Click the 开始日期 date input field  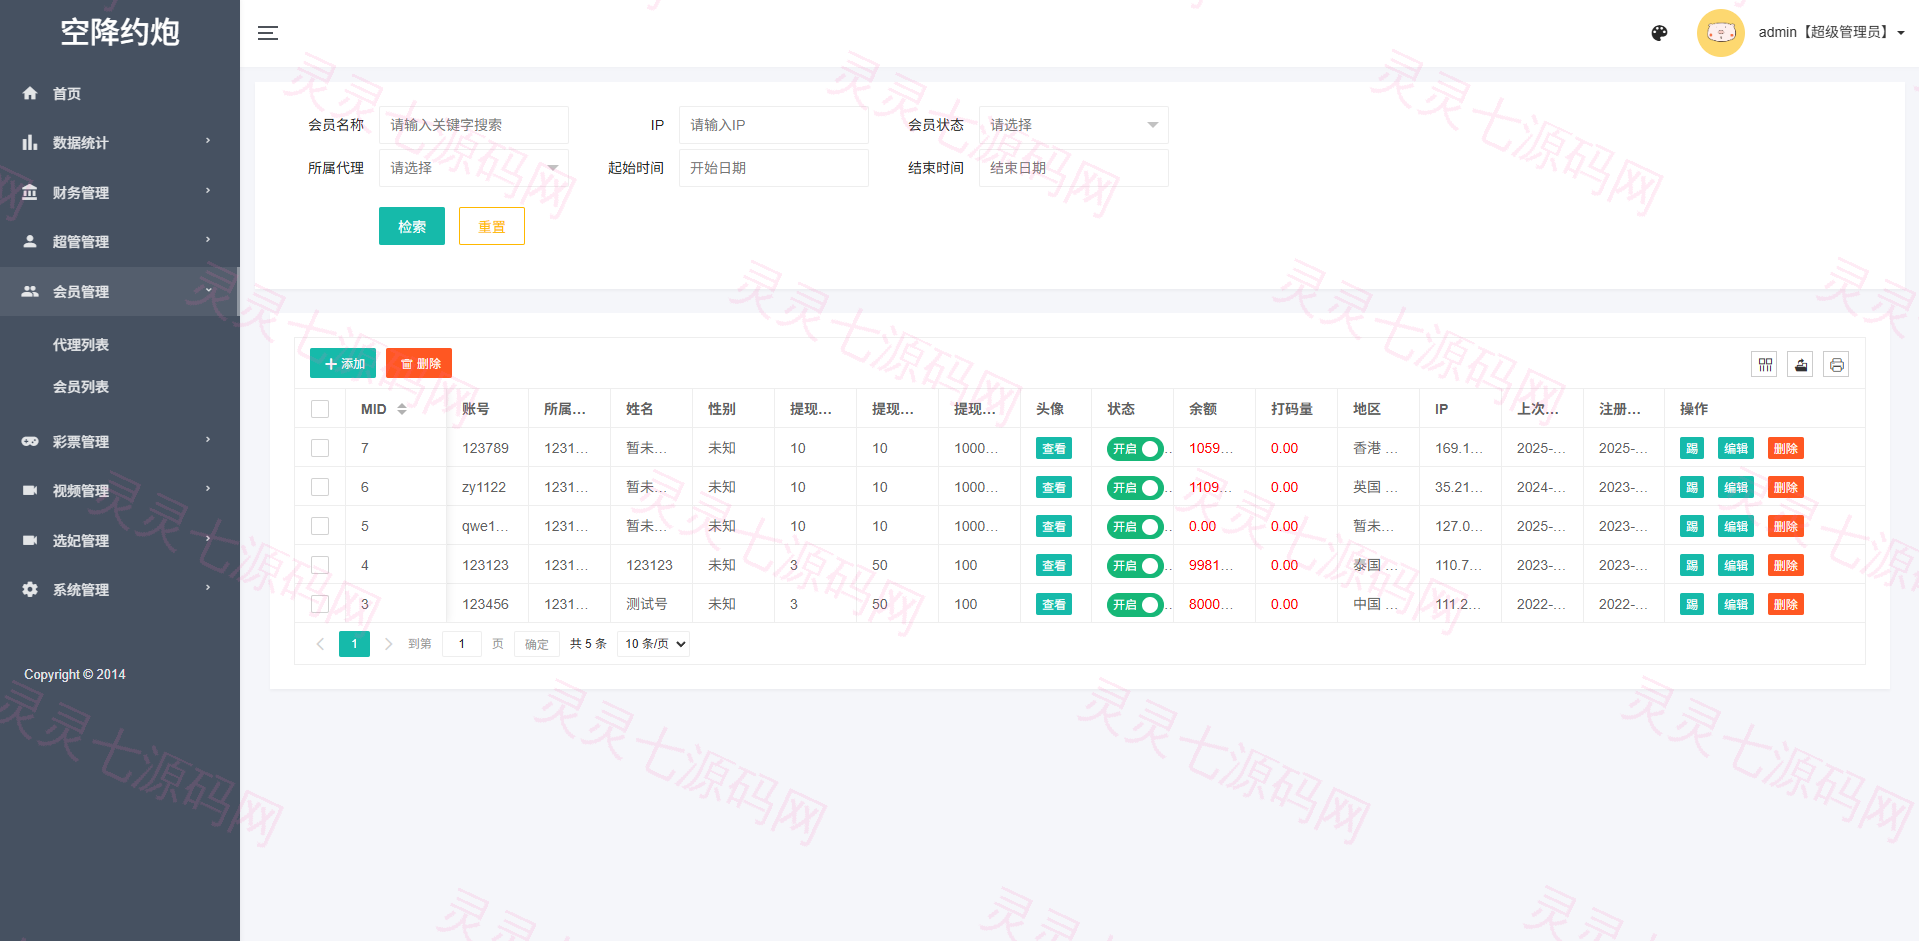(773, 168)
